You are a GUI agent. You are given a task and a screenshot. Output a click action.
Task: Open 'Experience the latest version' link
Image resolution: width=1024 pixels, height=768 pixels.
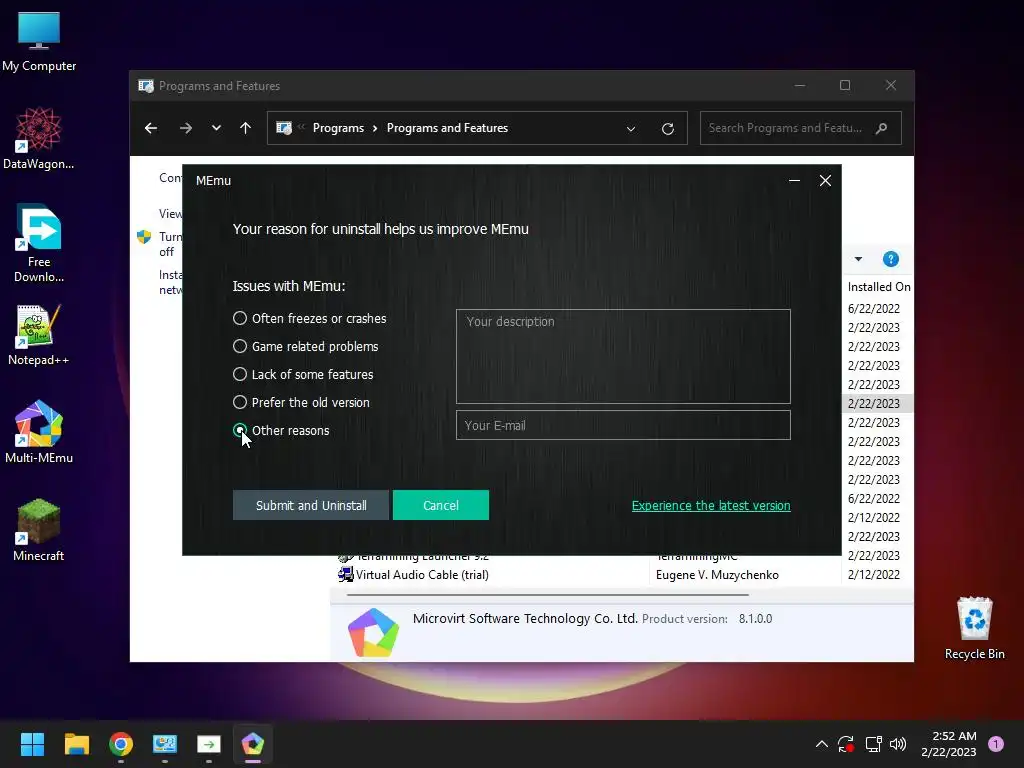(x=711, y=505)
